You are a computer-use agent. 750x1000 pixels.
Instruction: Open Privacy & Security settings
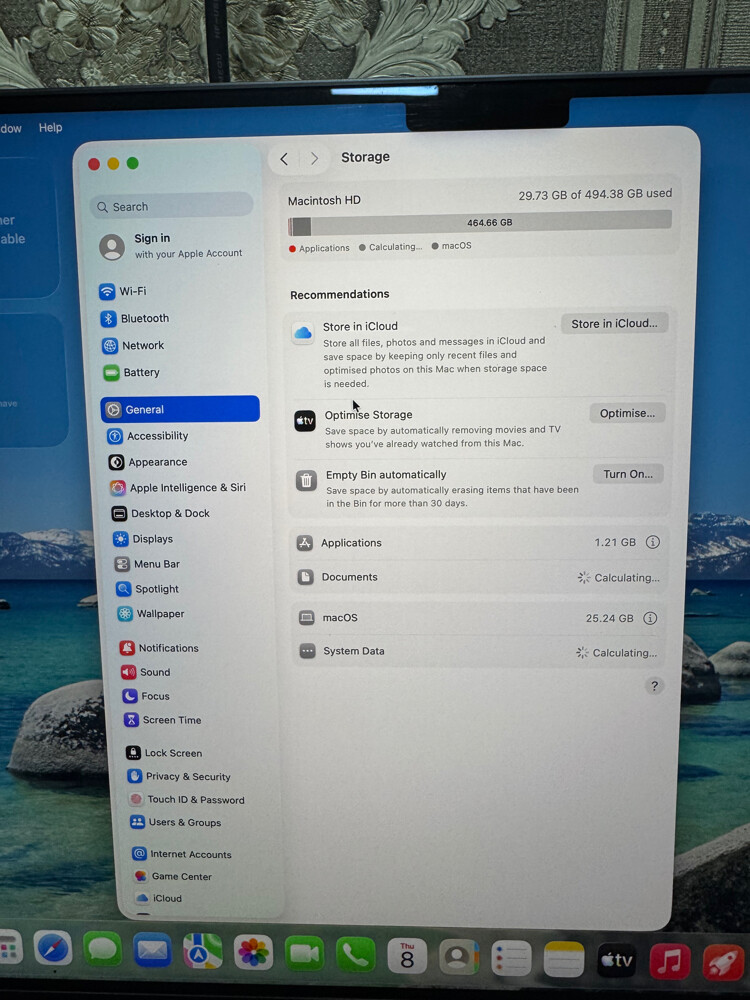click(x=179, y=776)
